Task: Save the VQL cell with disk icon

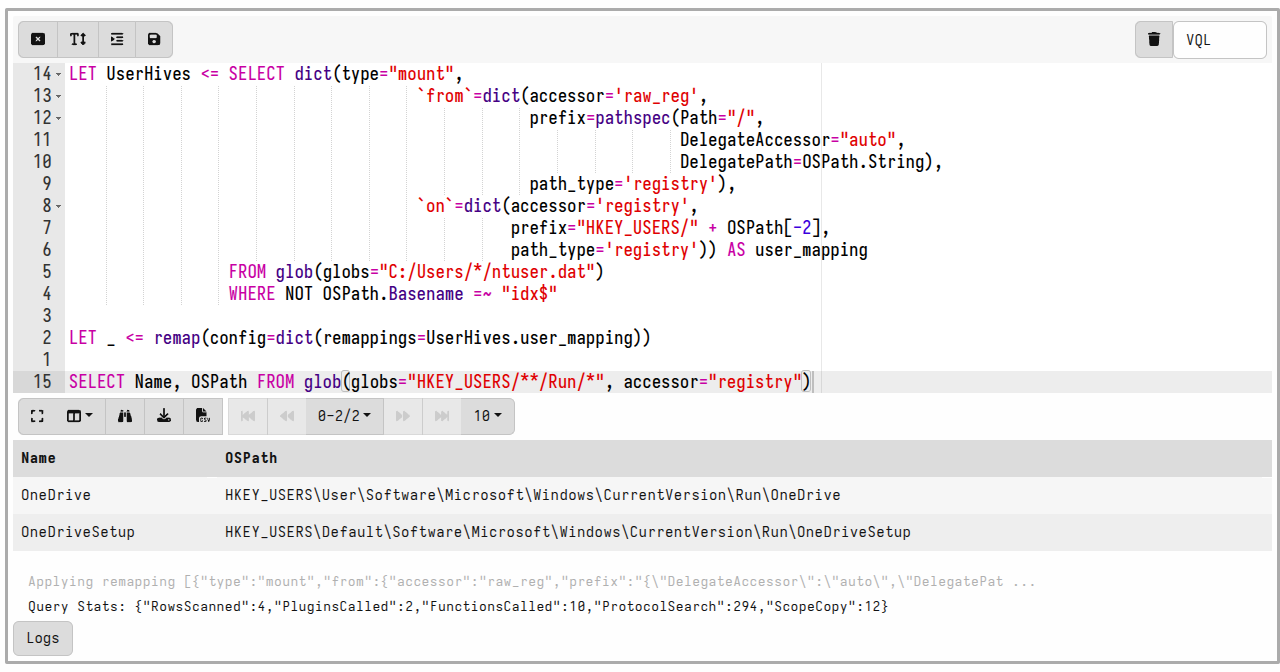Action: (x=154, y=39)
